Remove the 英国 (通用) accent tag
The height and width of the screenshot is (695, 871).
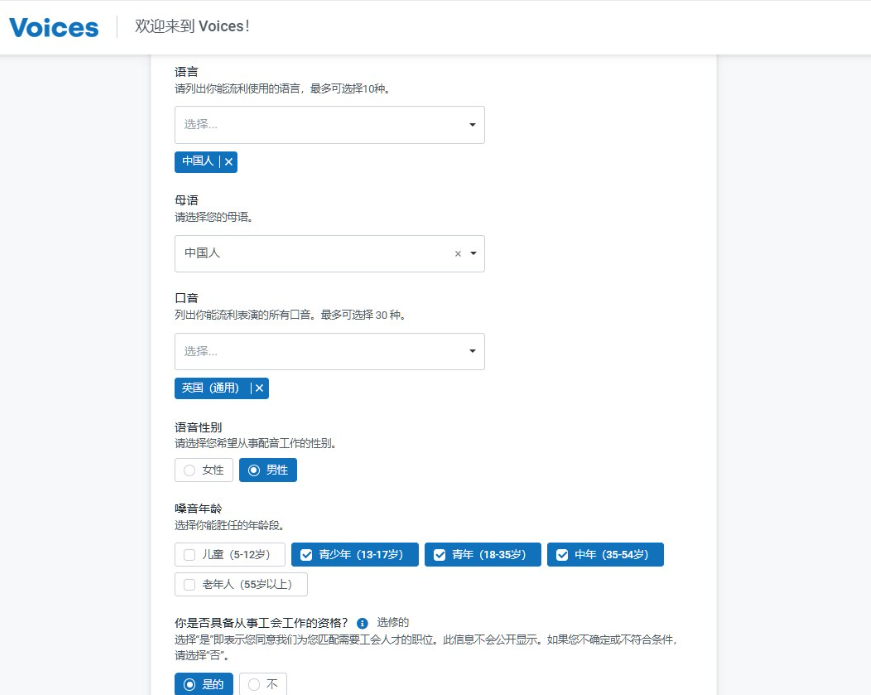(x=259, y=388)
